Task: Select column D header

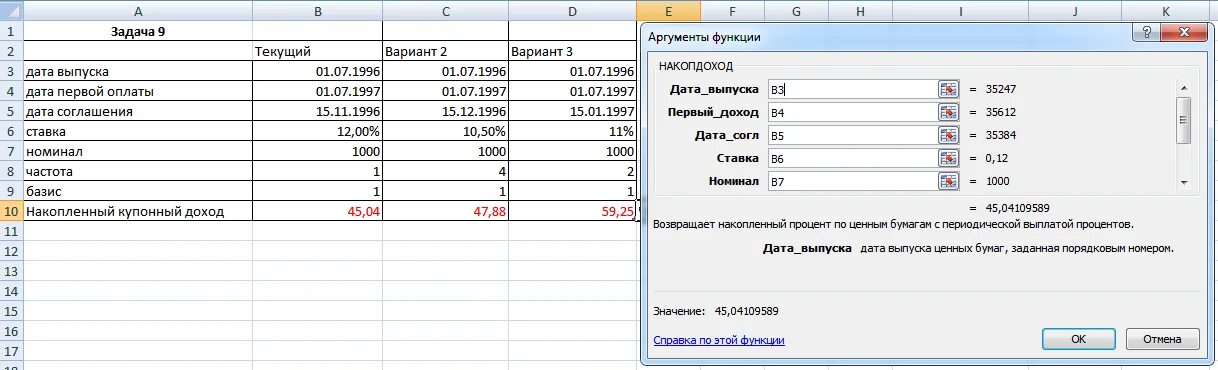Action: coord(572,10)
